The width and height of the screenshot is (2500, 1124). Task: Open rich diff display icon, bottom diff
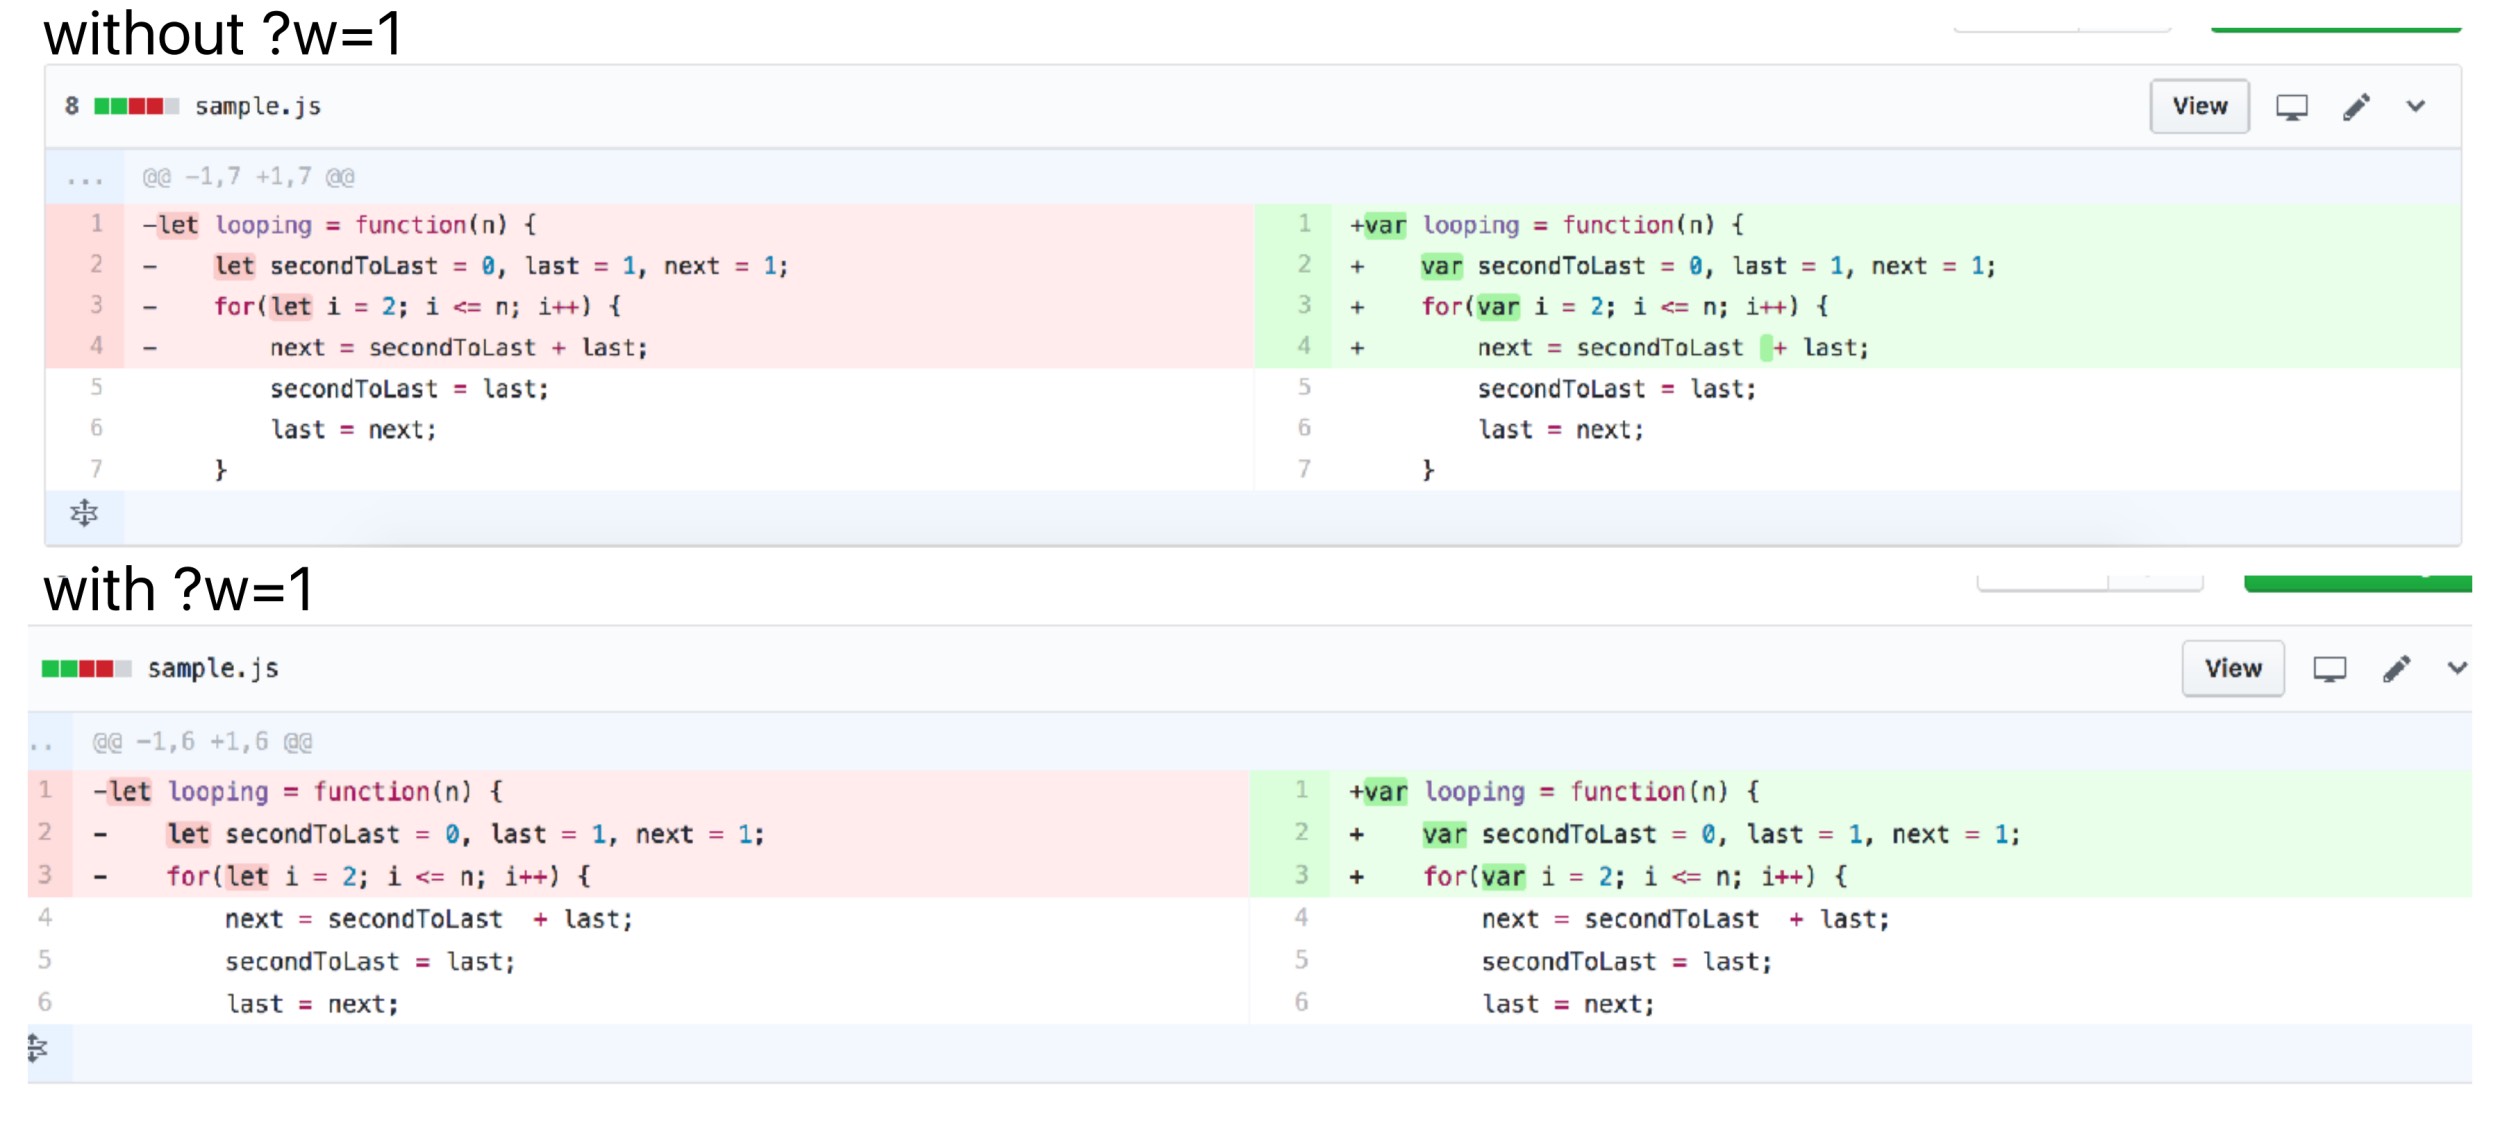(x=2329, y=669)
